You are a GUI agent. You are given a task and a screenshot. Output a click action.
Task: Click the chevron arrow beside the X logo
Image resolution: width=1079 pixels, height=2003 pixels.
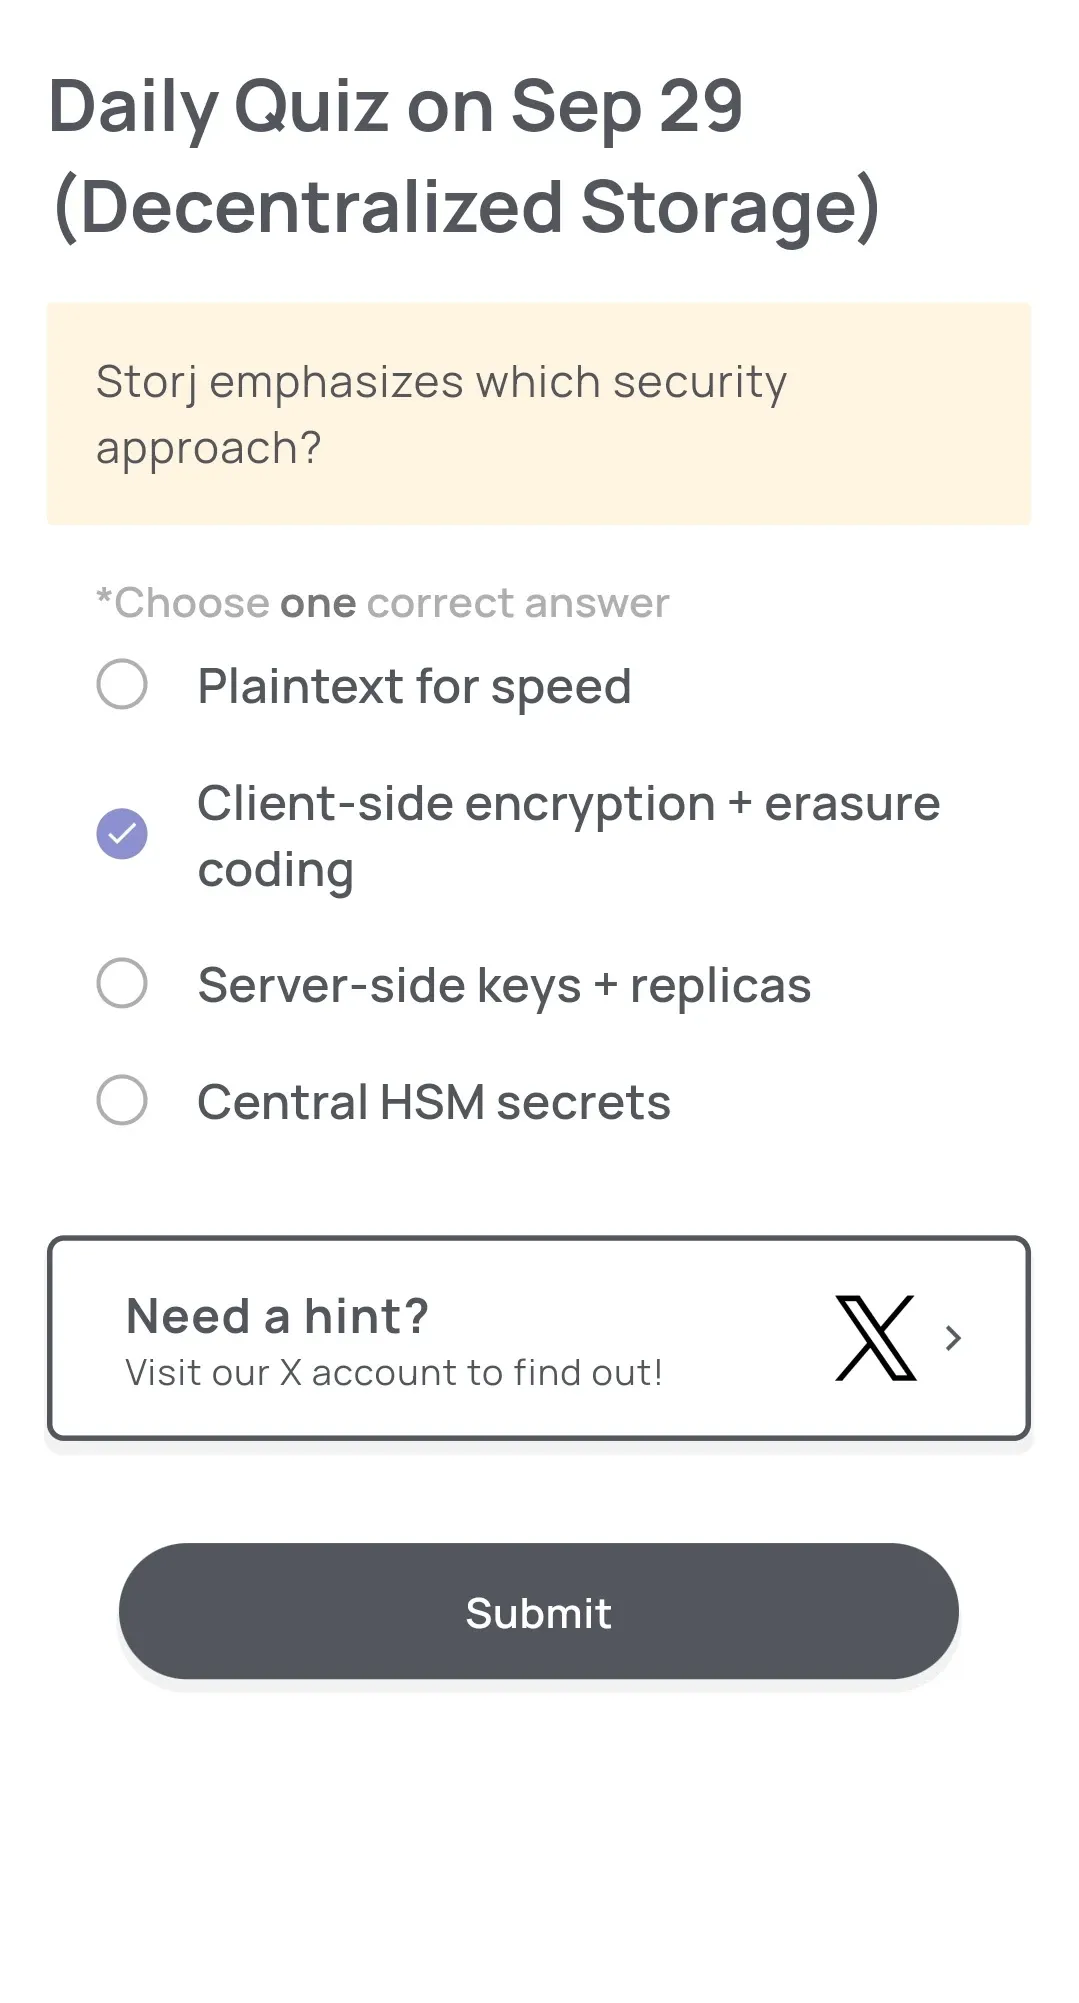(x=952, y=1338)
